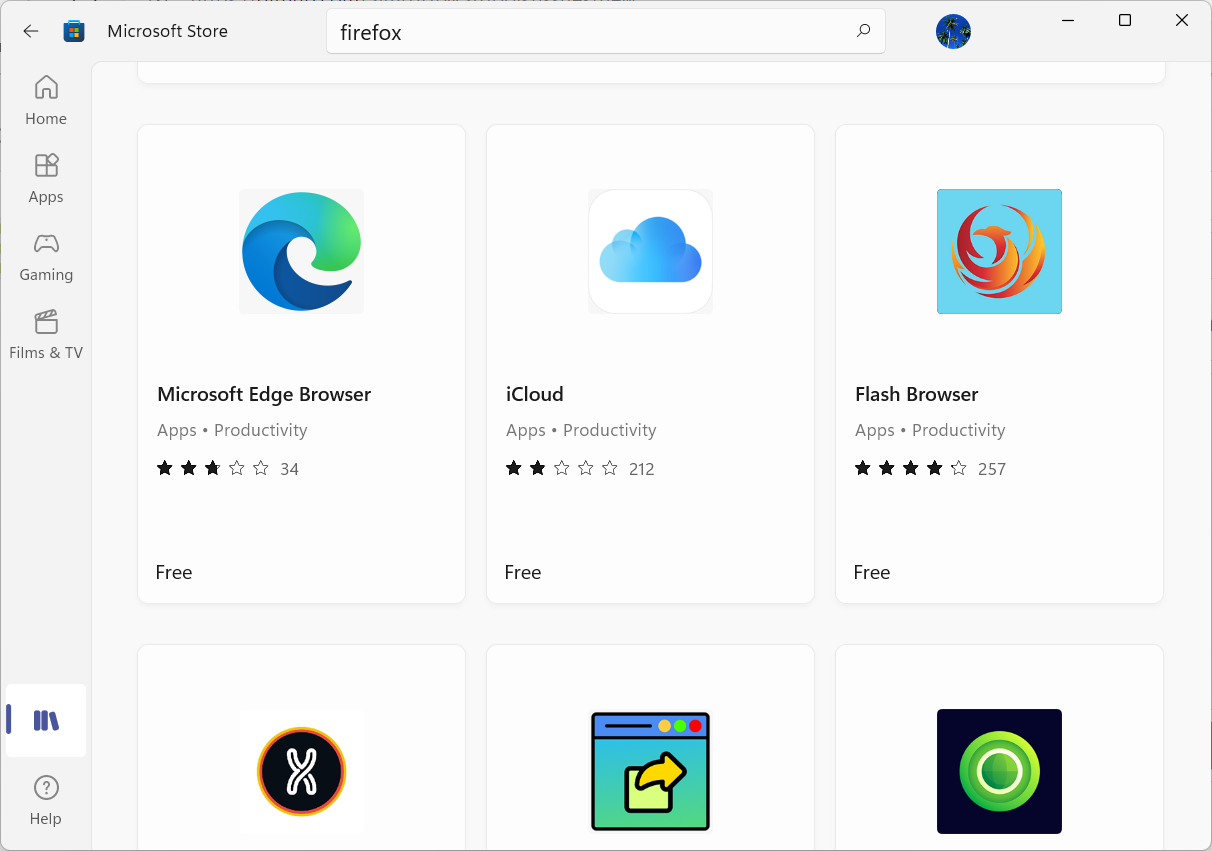
Task: Click Apps • Productivity under iCloud
Action: pyautogui.click(x=581, y=430)
